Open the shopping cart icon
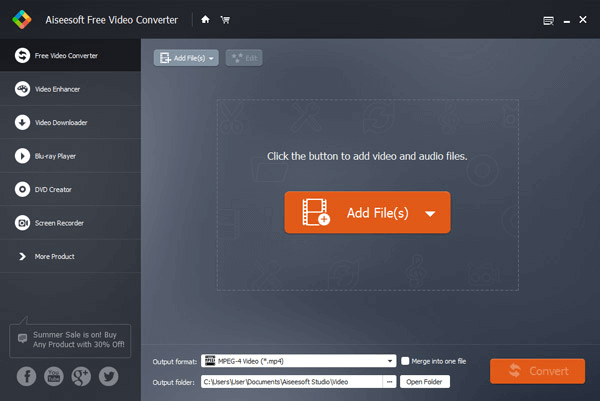This screenshot has width=600, height=401. [225, 19]
